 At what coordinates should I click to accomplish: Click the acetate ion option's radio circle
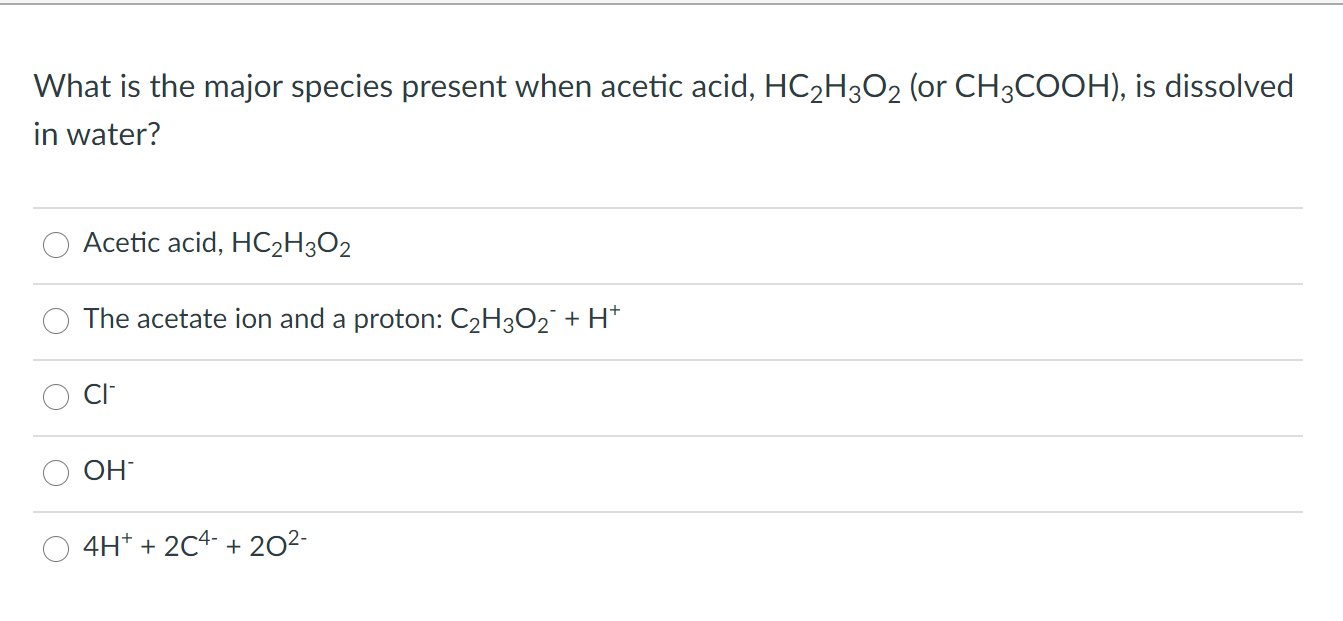point(55,321)
